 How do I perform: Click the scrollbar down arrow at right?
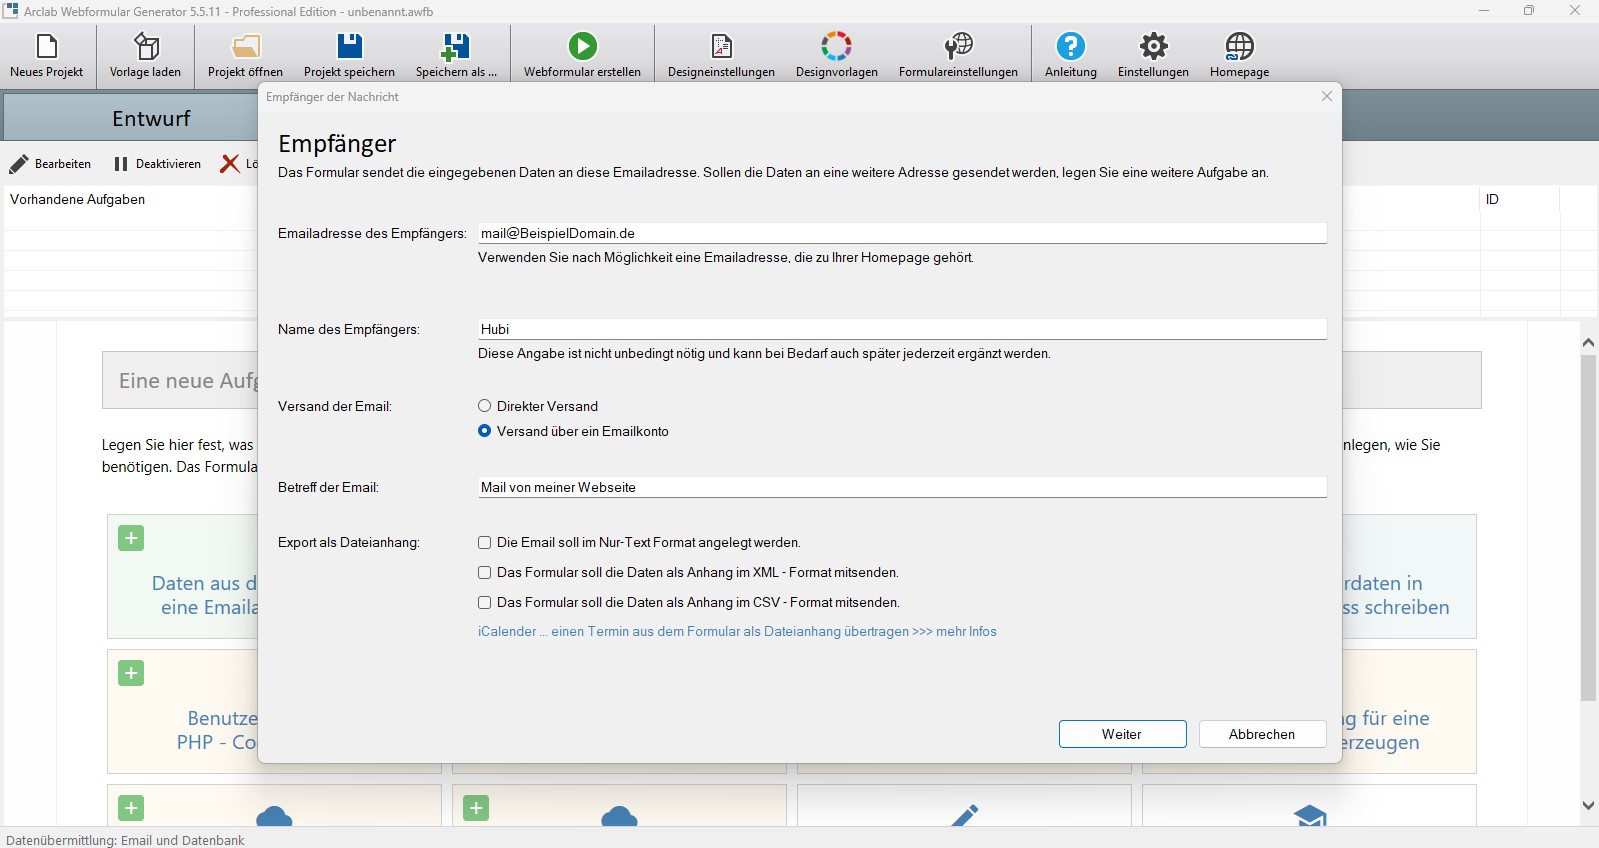click(1588, 805)
